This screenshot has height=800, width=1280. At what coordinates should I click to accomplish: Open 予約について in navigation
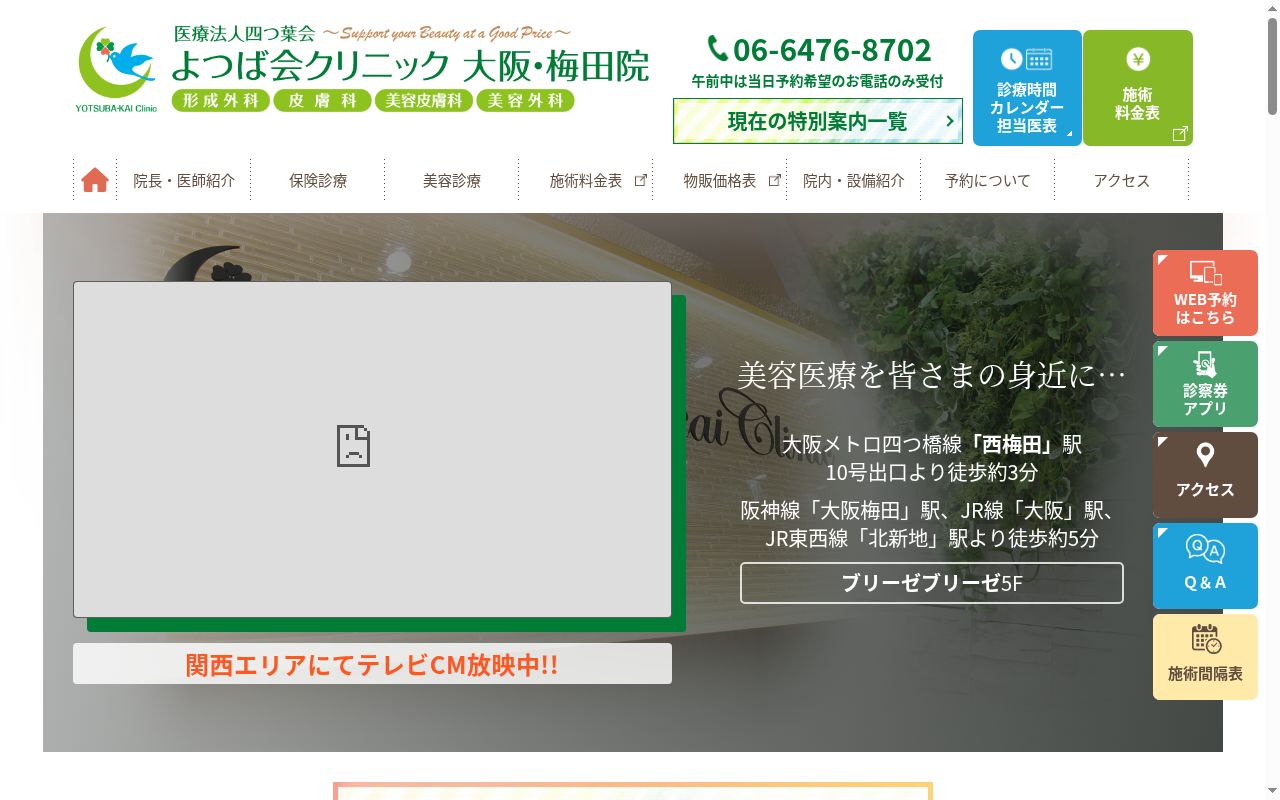coord(988,180)
